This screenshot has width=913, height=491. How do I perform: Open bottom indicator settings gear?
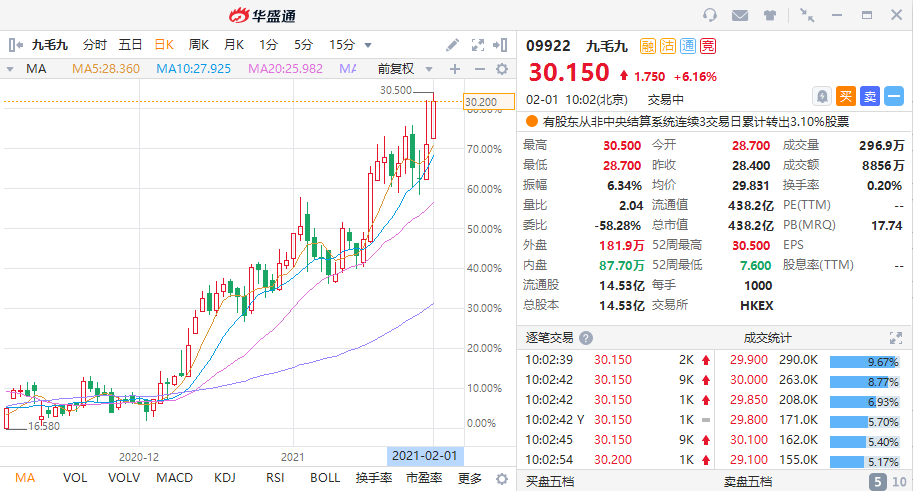pos(501,479)
